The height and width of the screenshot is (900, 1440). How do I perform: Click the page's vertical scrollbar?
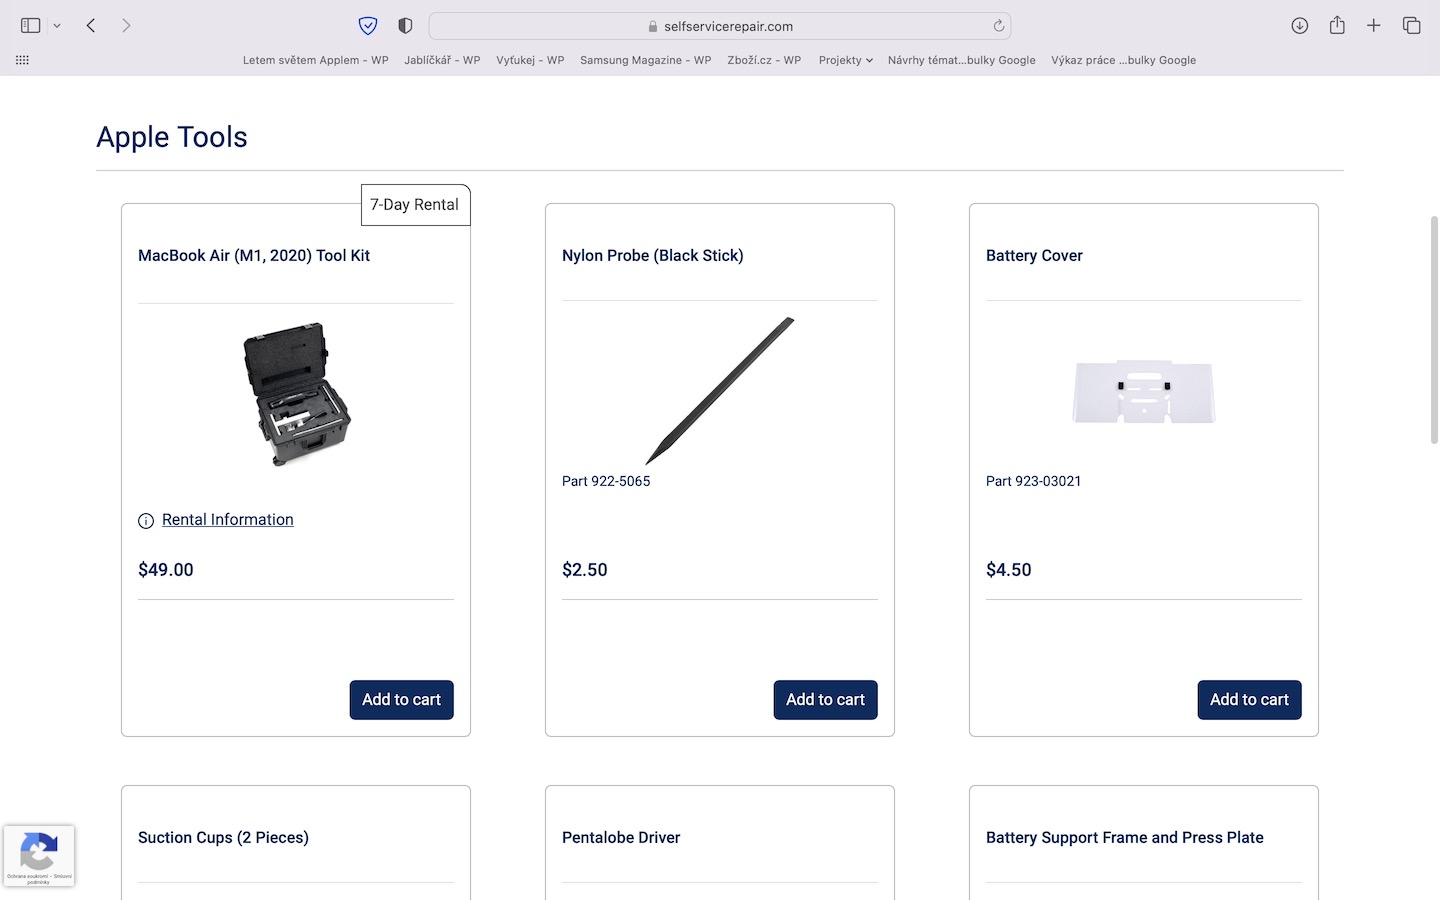click(1434, 330)
